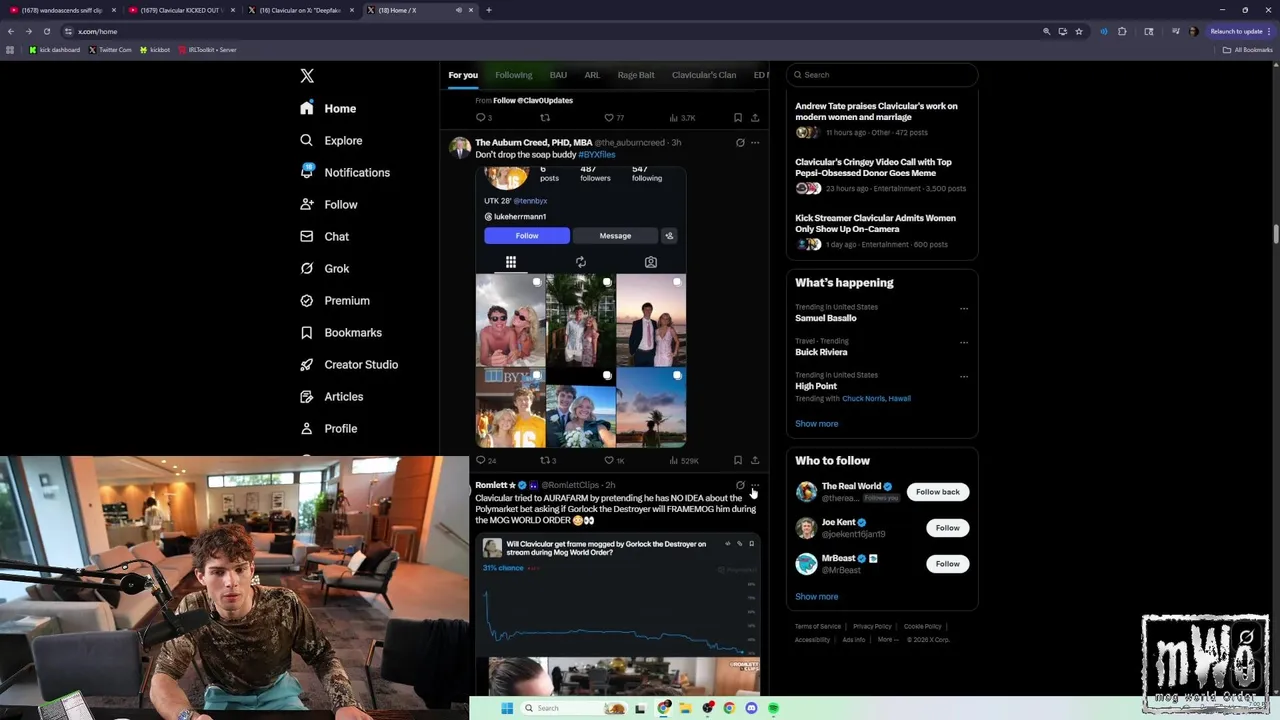Show more under What's happening

click(x=817, y=423)
